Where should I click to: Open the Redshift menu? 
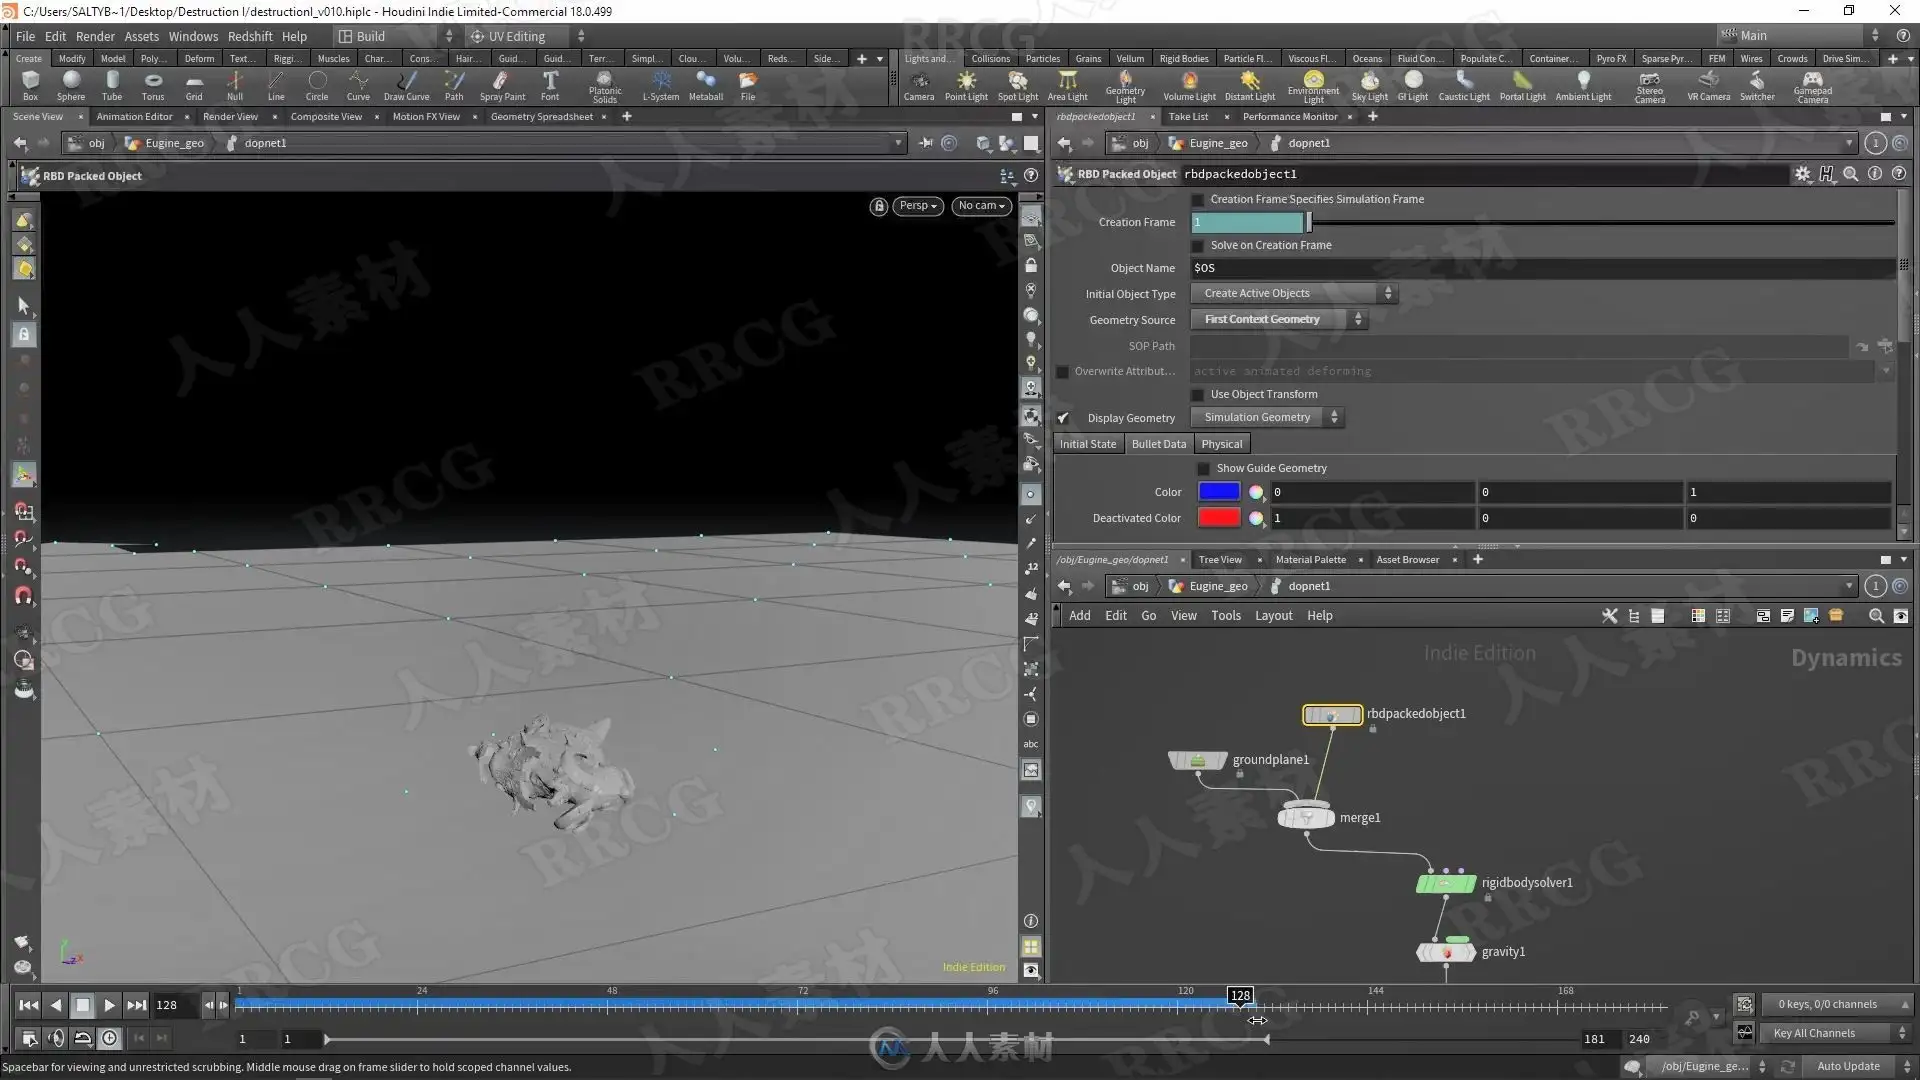point(249,36)
